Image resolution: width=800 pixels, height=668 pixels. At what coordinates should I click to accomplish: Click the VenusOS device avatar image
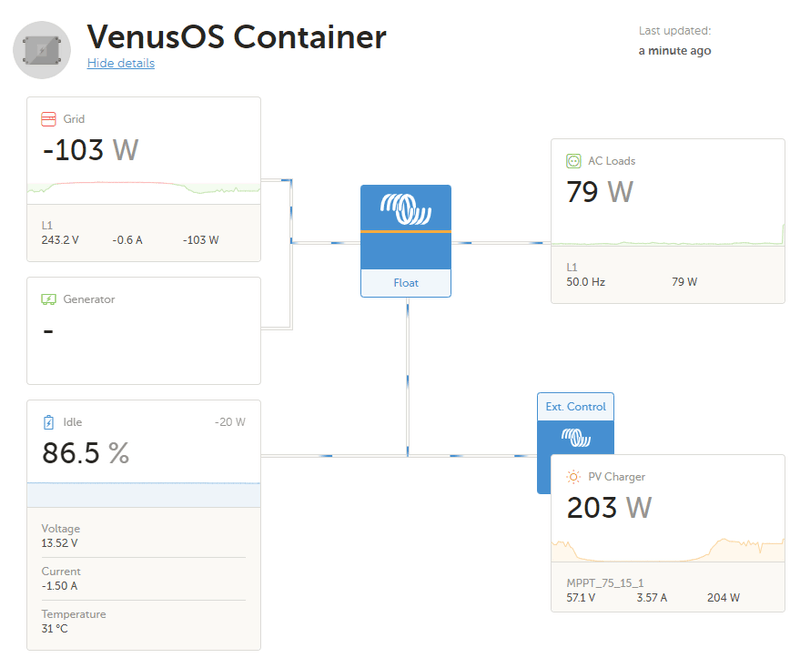(x=41, y=50)
